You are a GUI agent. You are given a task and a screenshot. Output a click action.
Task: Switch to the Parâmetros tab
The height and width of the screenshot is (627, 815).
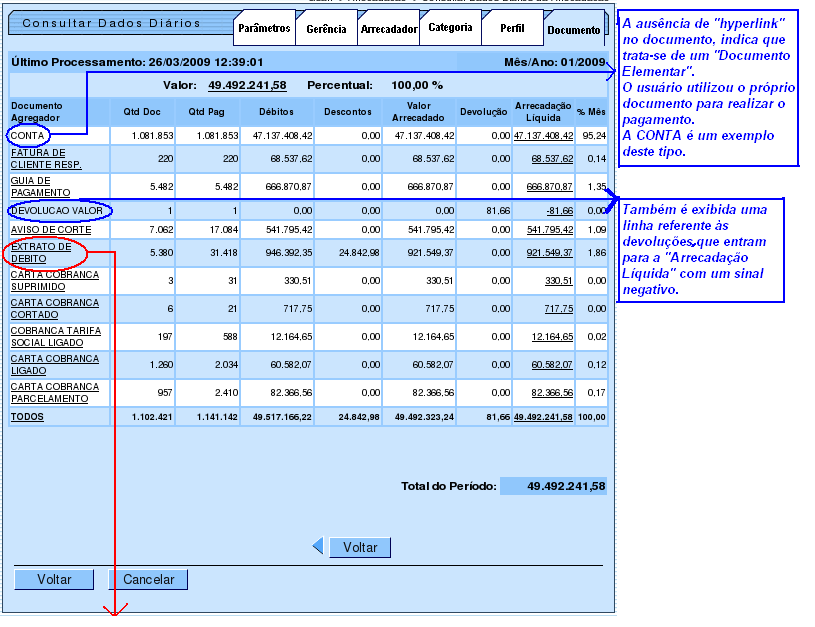click(x=265, y=29)
